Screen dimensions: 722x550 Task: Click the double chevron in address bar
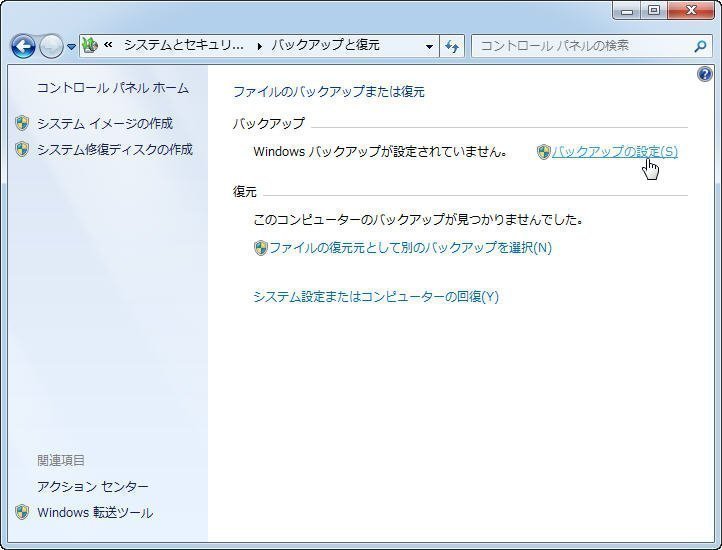(x=108, y=45)
